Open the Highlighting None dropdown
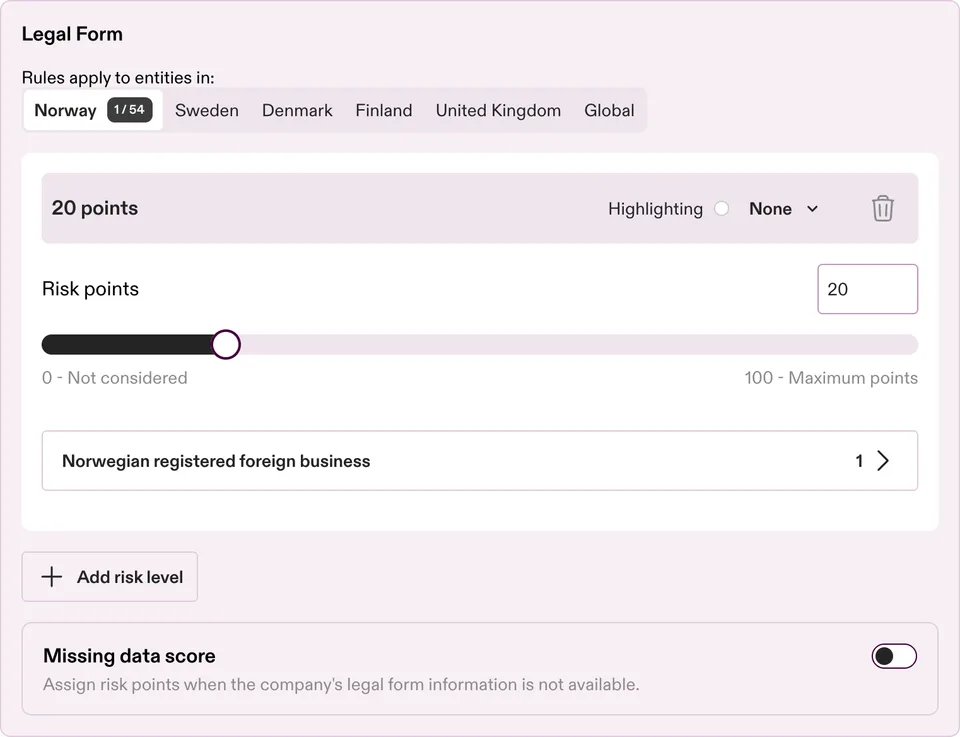 (x=784, y=209)
